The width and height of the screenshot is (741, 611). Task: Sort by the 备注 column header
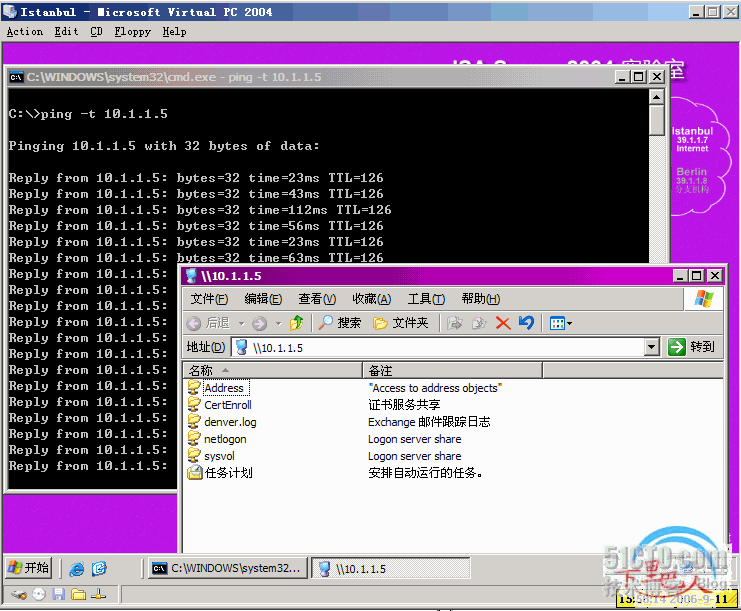(453, 370)
